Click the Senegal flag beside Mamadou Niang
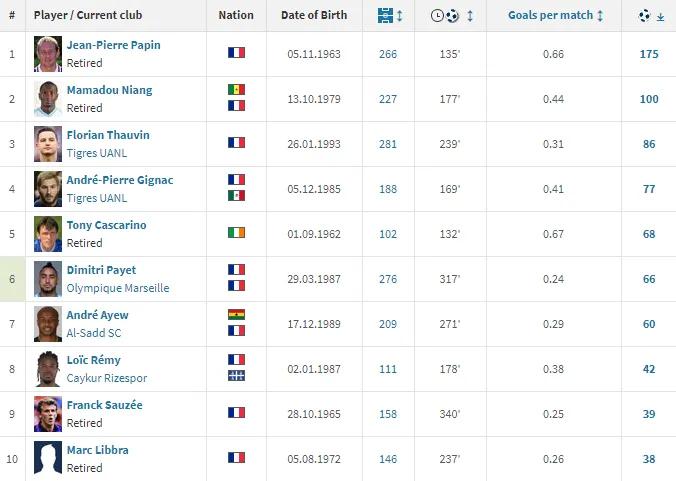Screen dimensions: 676x481 (236, 90)
